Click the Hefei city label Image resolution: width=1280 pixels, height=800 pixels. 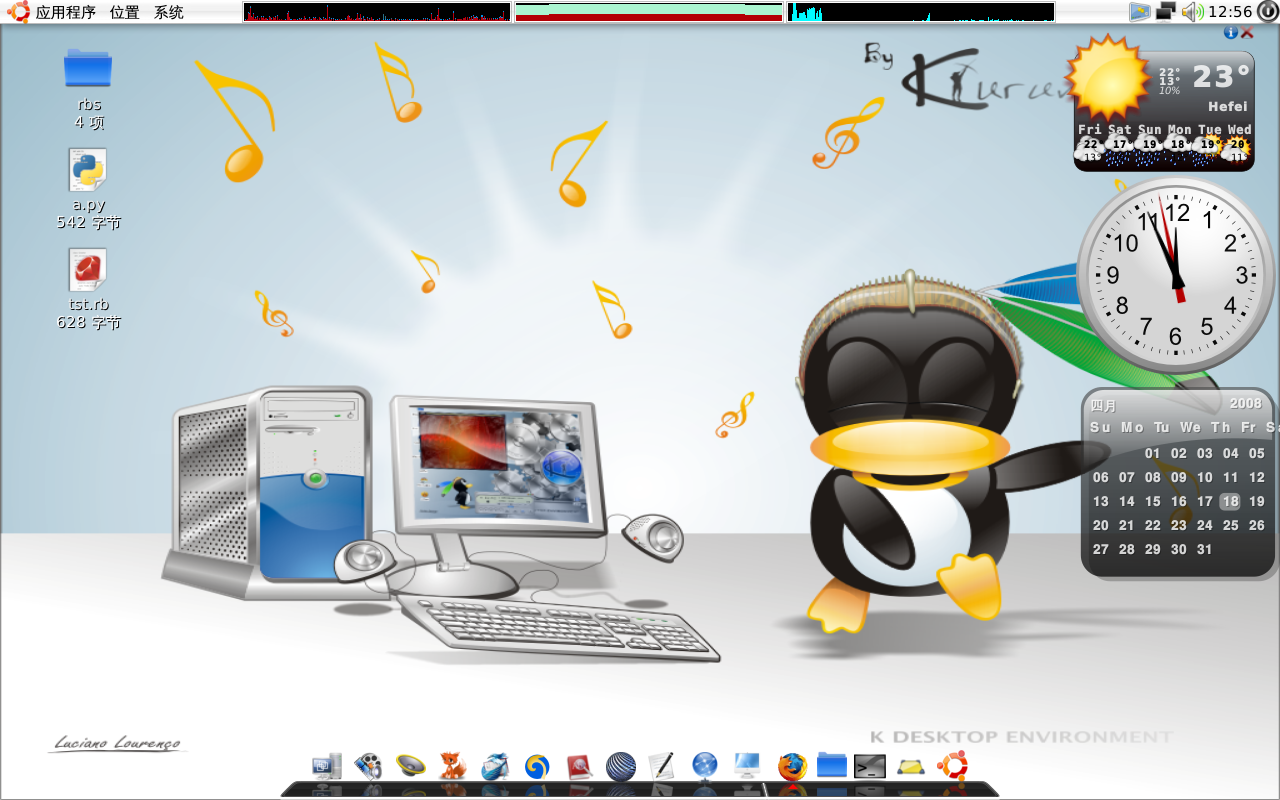point(1228,106)
